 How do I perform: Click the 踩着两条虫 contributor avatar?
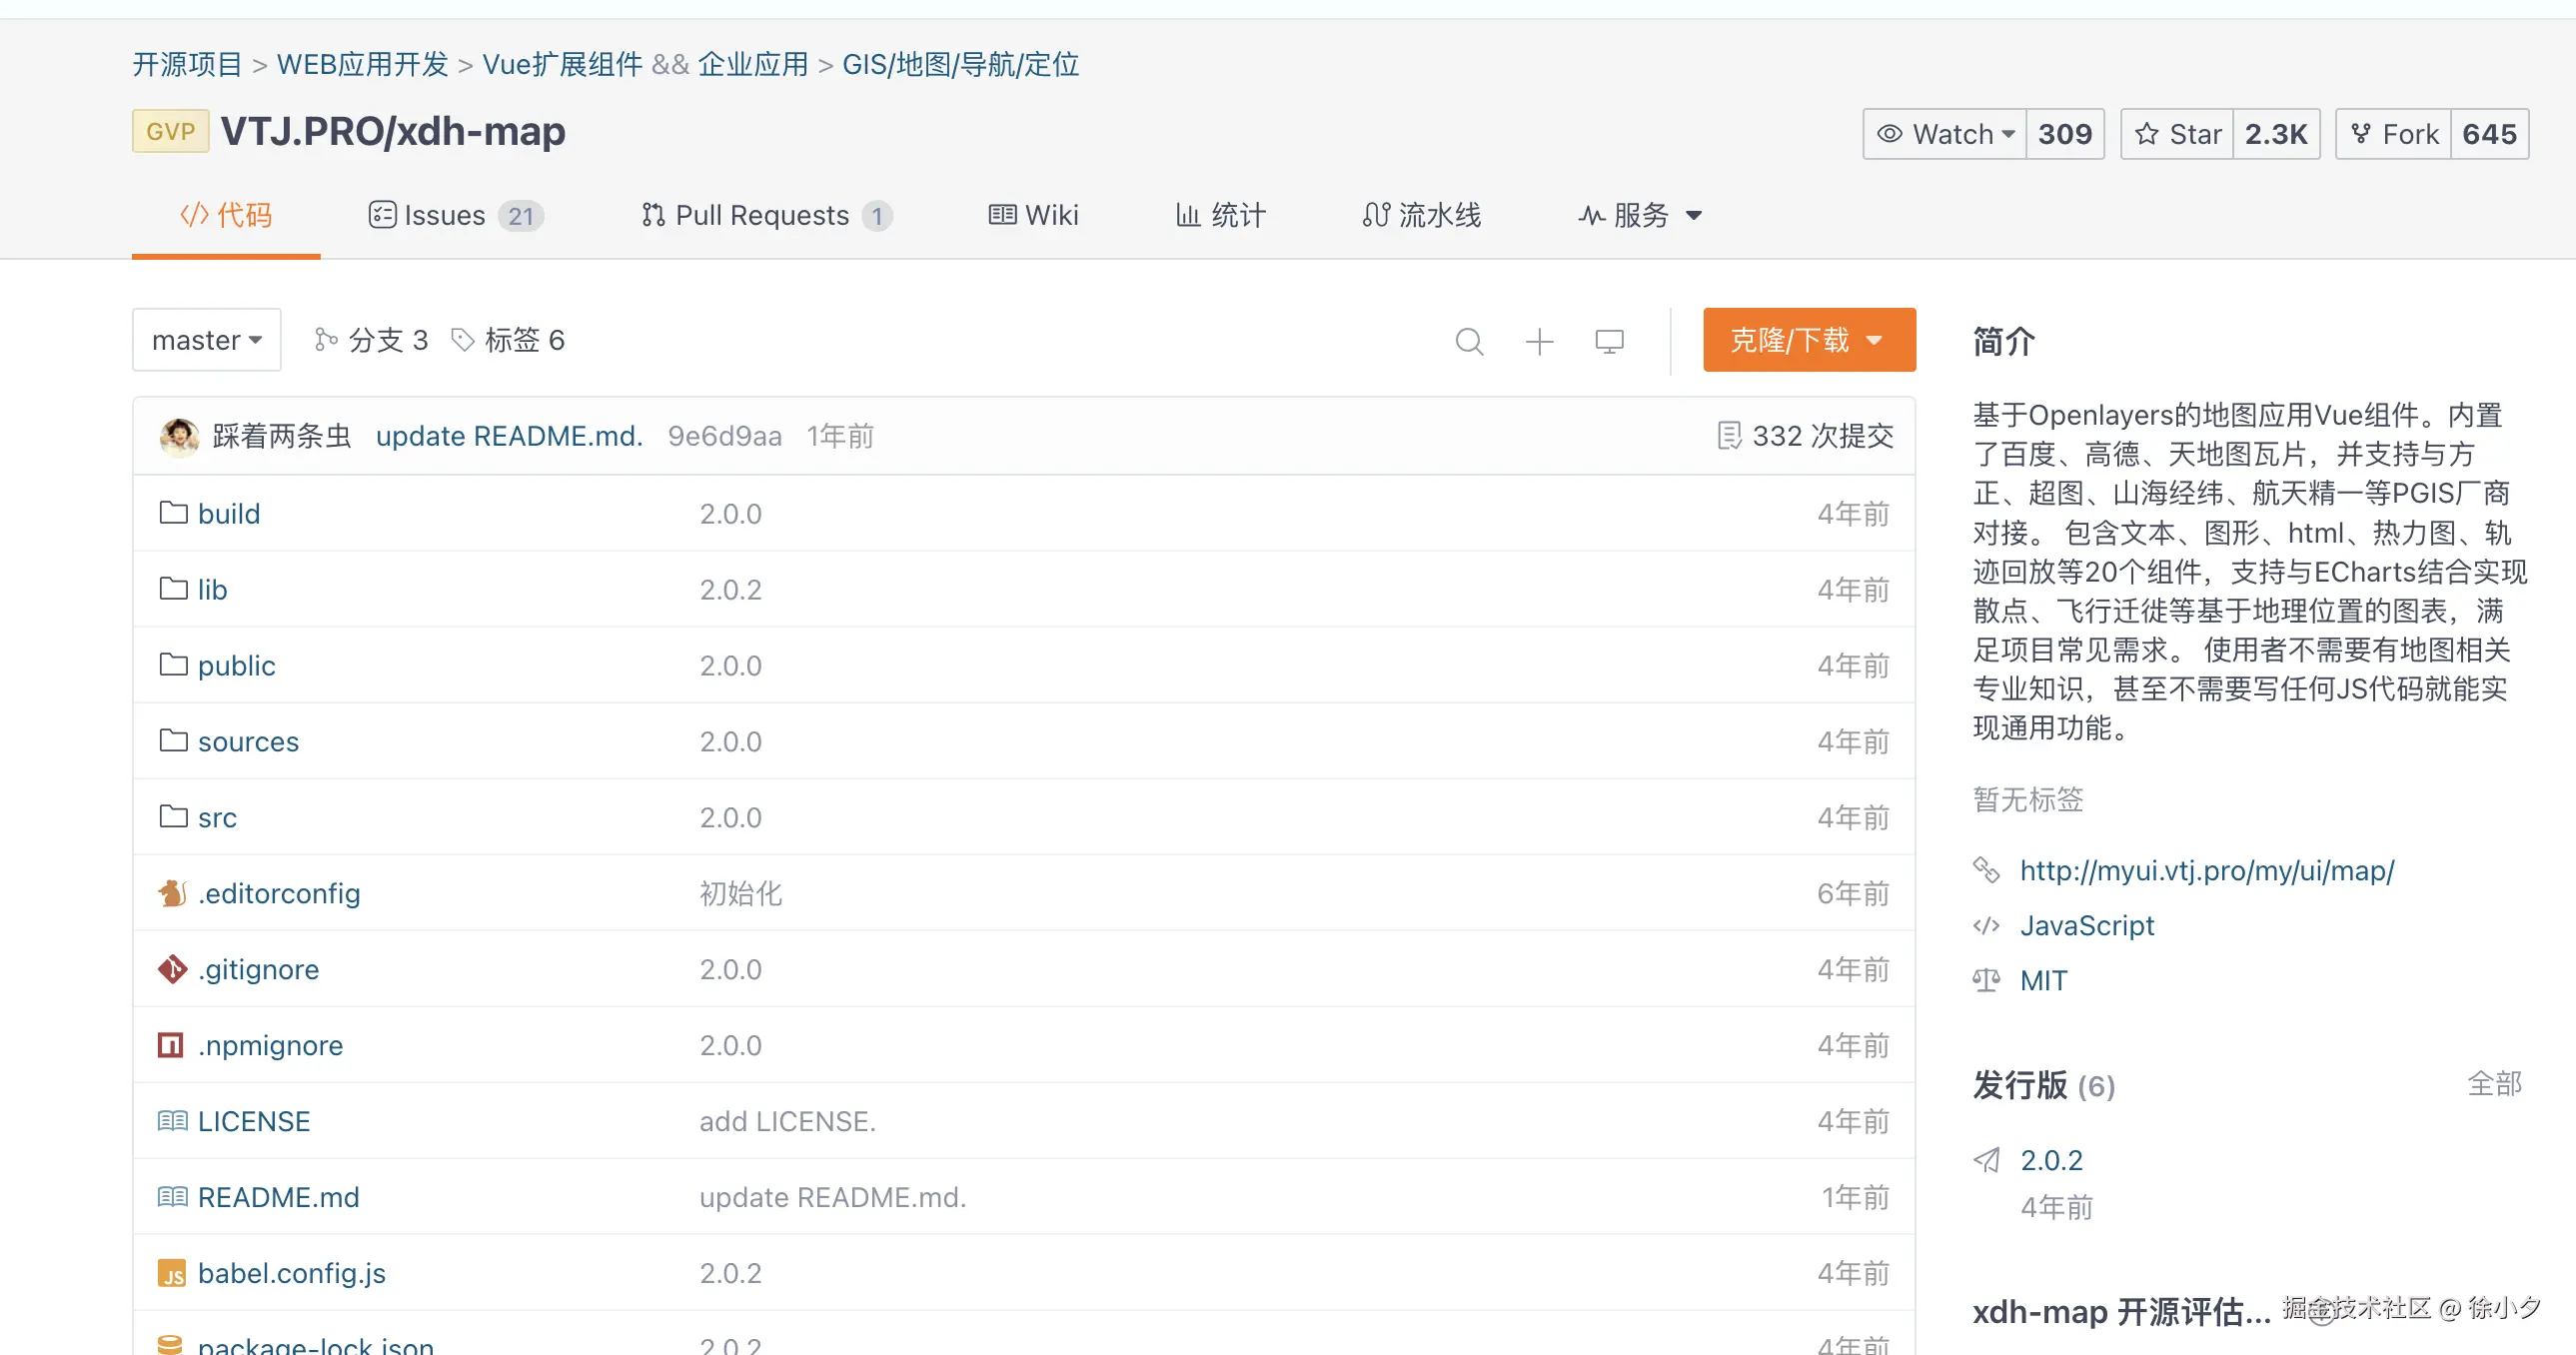(x=178, y=435)
